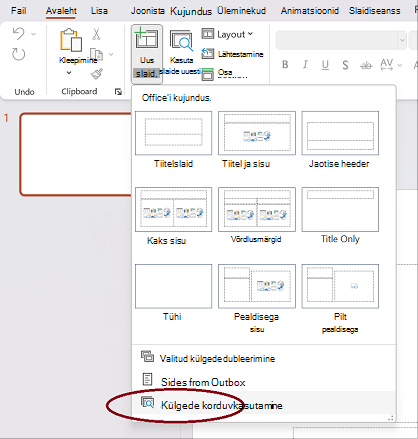Click the outline document icon
The height and width of the screenshot is (439, 418).
pyautogui.click(x=147, y=379)
